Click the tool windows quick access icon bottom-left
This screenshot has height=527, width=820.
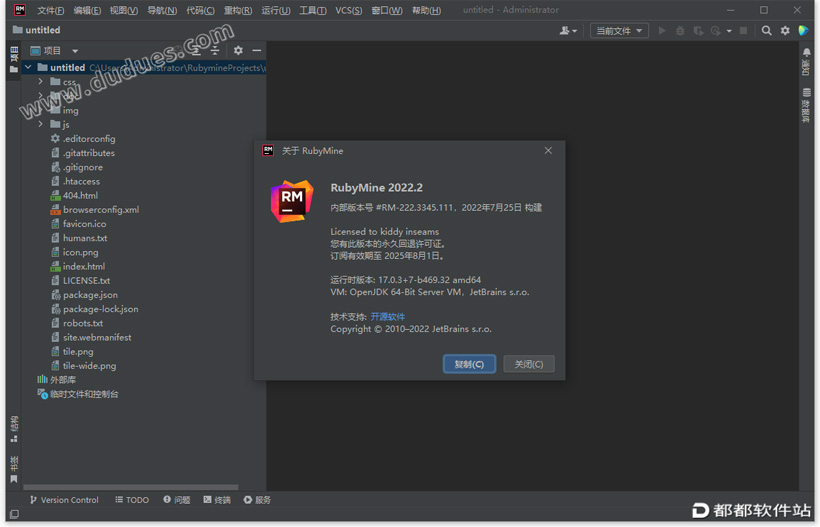tap(14, 514)
